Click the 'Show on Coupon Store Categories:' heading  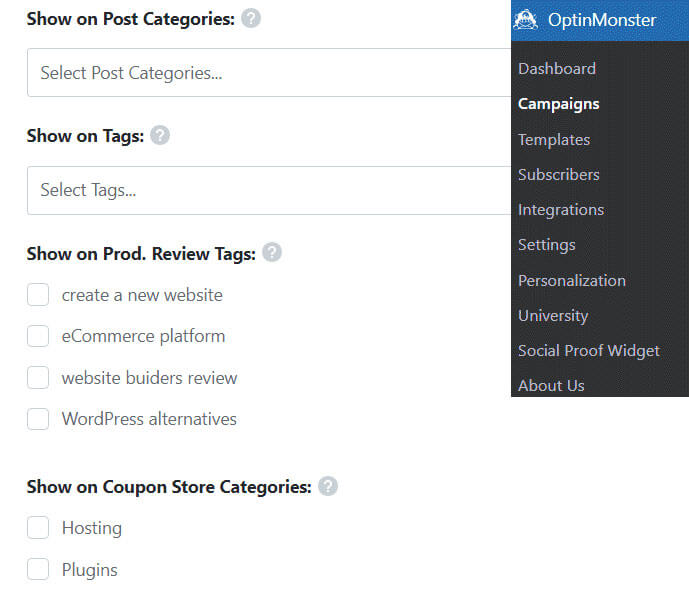pyautogui.click(x=169, y=487)
